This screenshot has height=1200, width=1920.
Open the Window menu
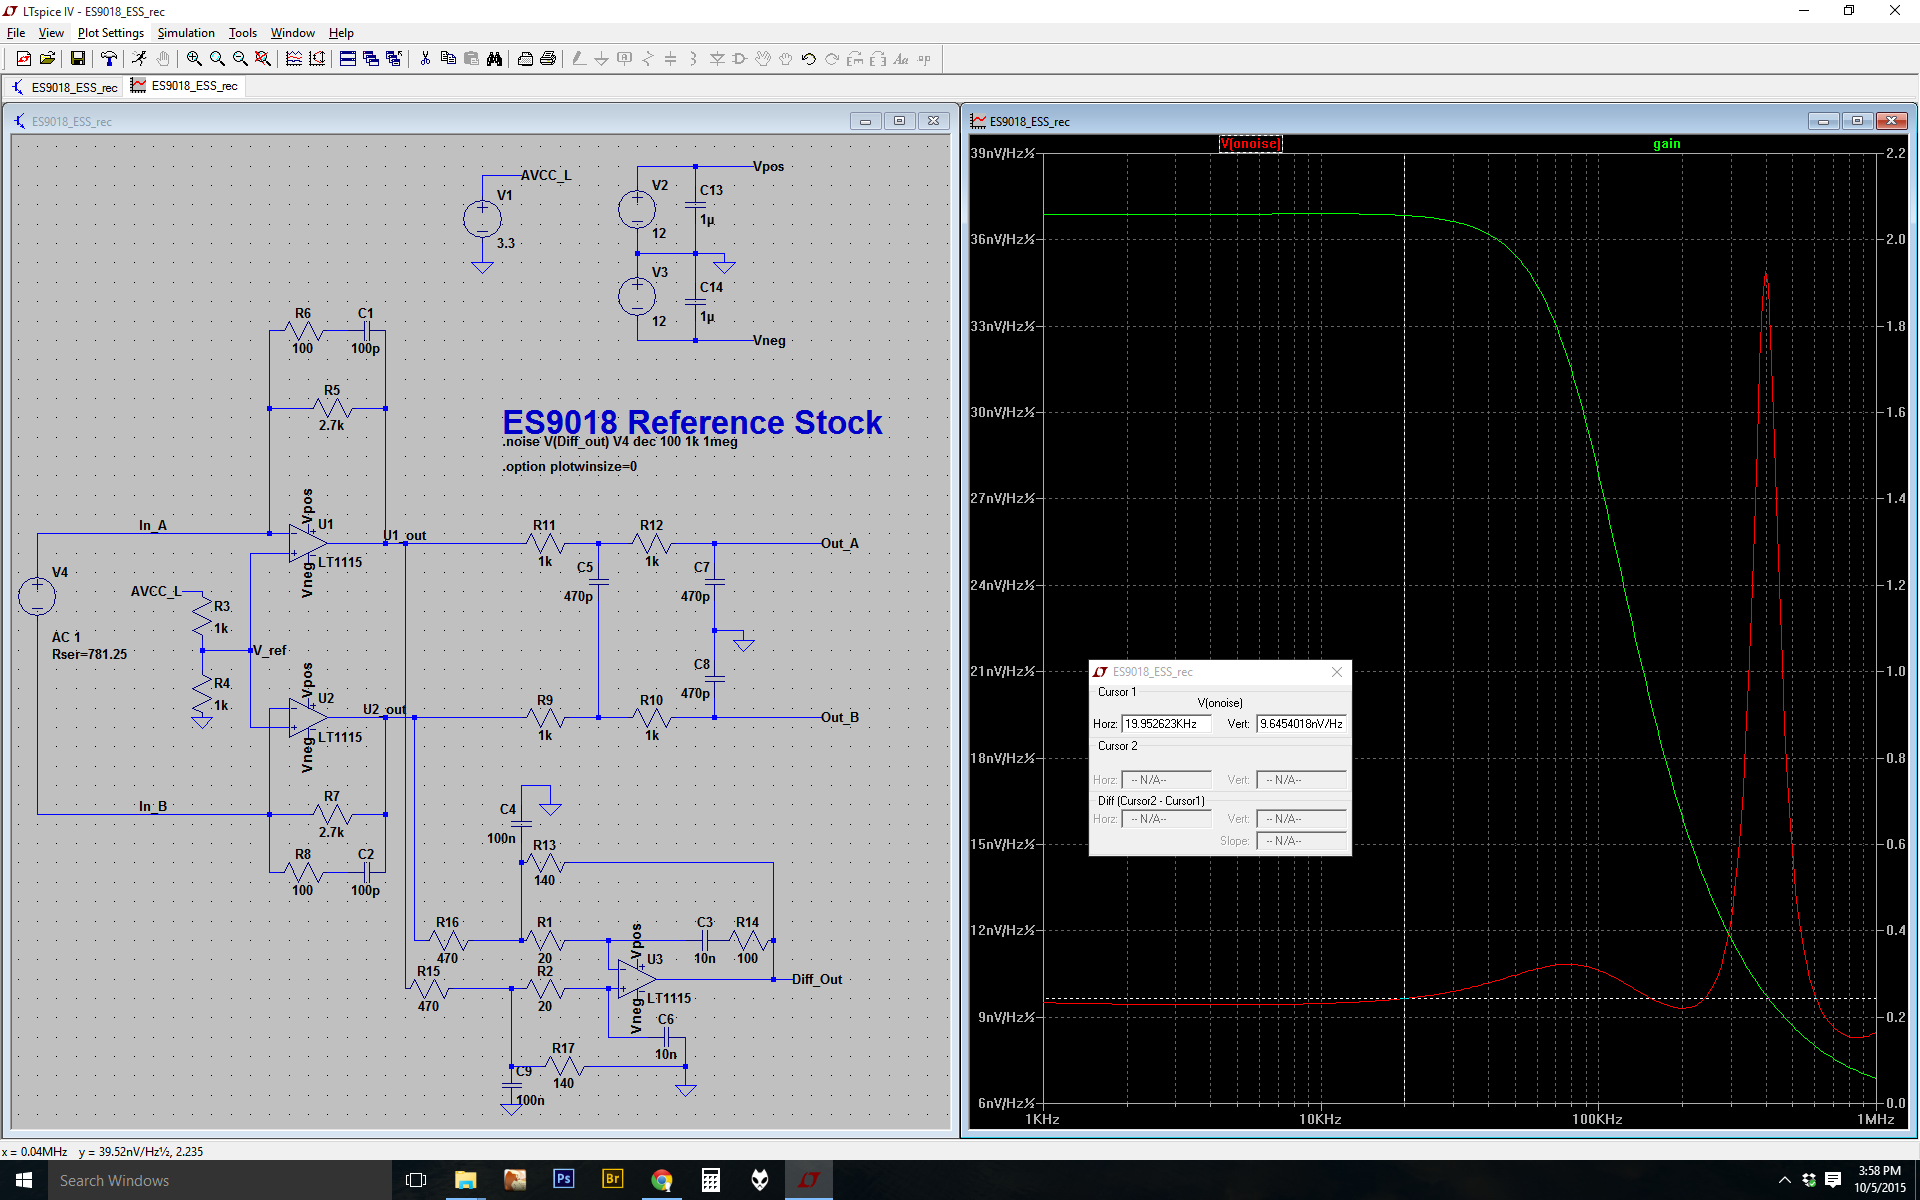point(293,33)
